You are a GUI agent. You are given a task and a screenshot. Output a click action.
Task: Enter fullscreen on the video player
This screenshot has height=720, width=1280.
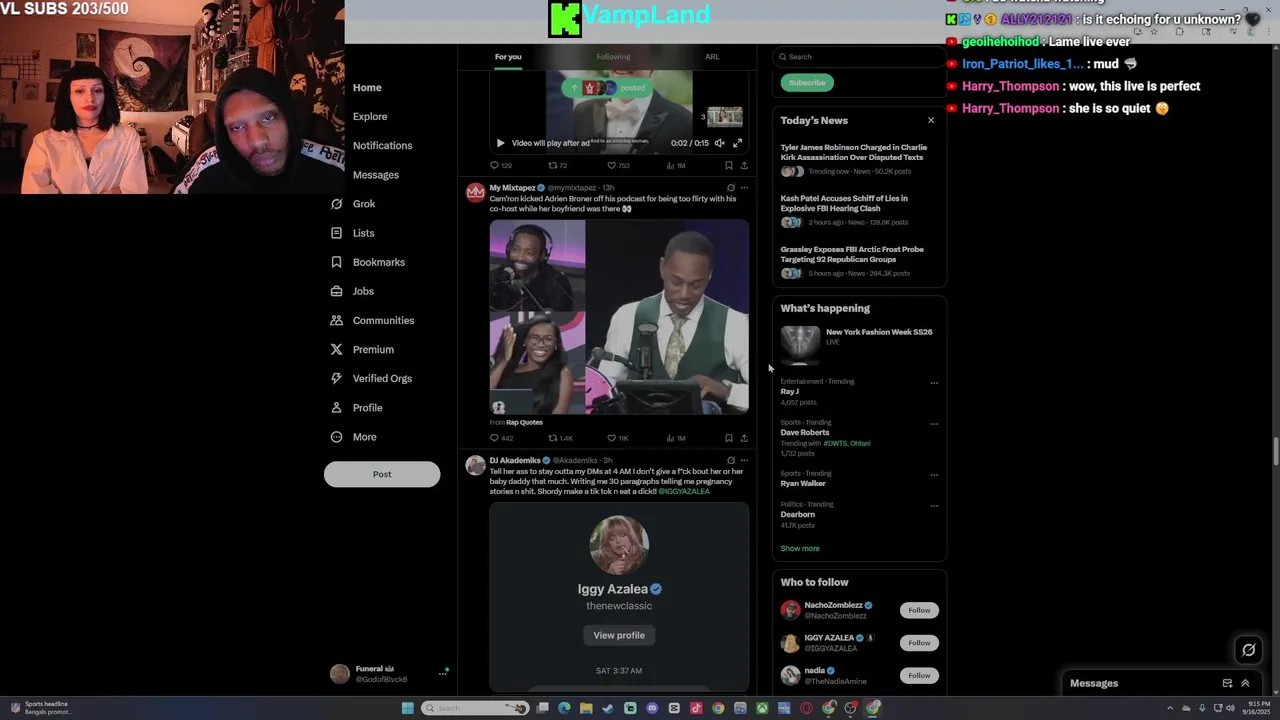tap(738, 143)
